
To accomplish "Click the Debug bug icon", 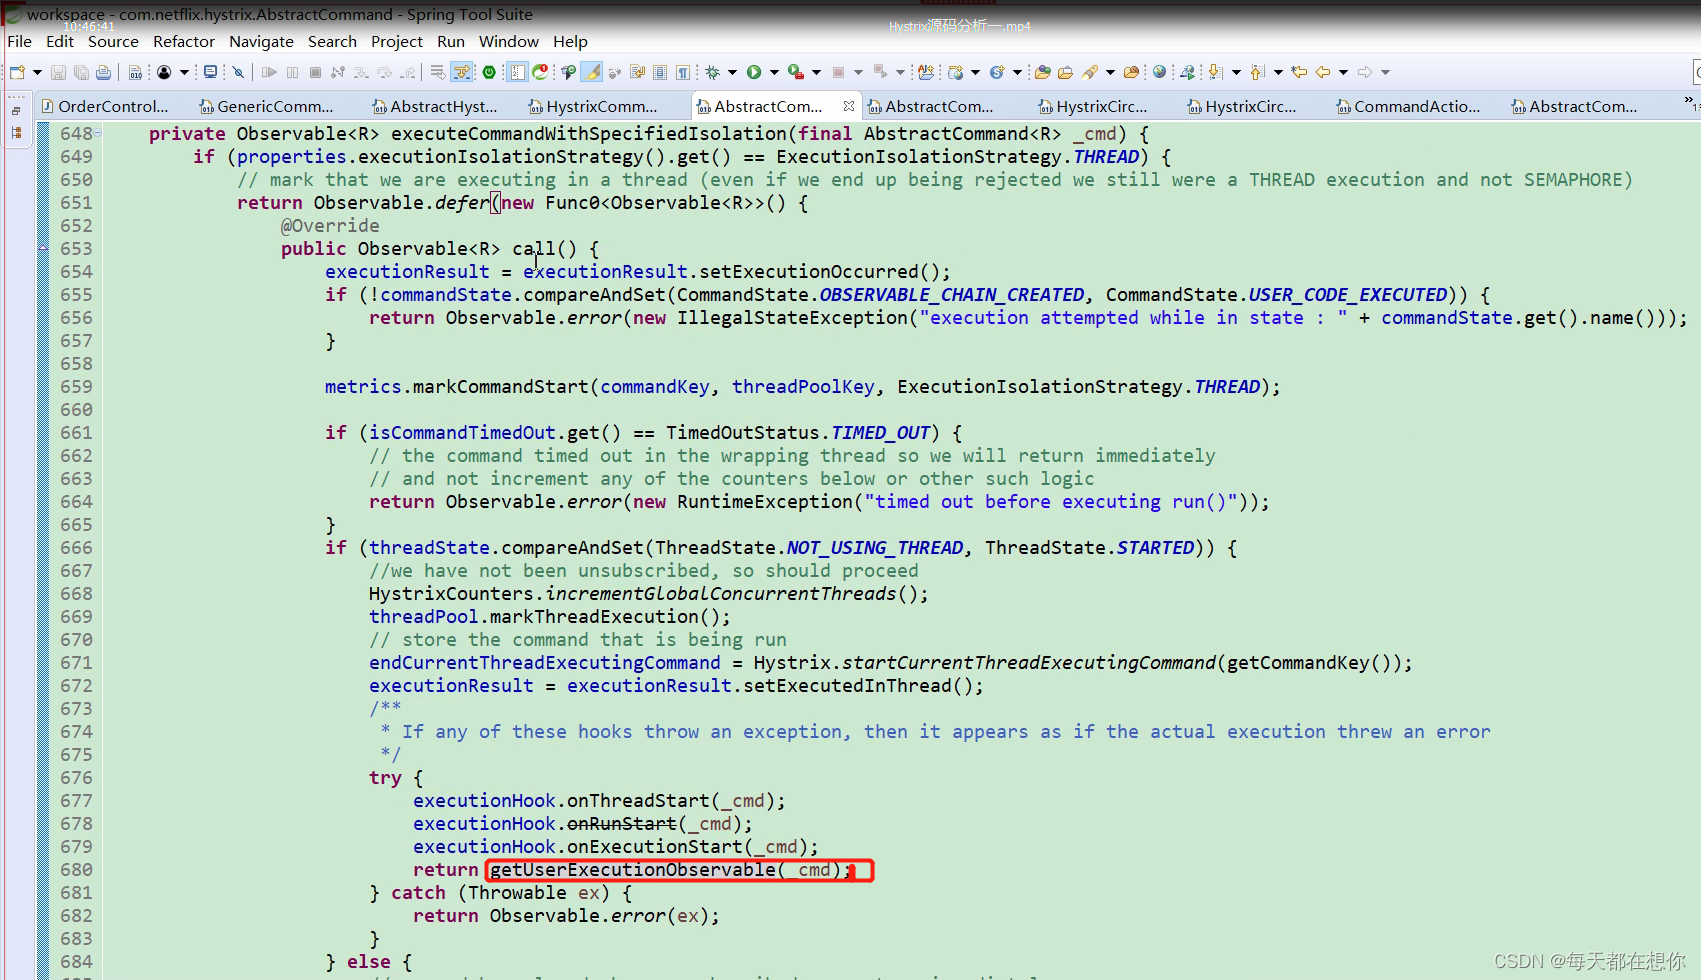I will point(712,72).
